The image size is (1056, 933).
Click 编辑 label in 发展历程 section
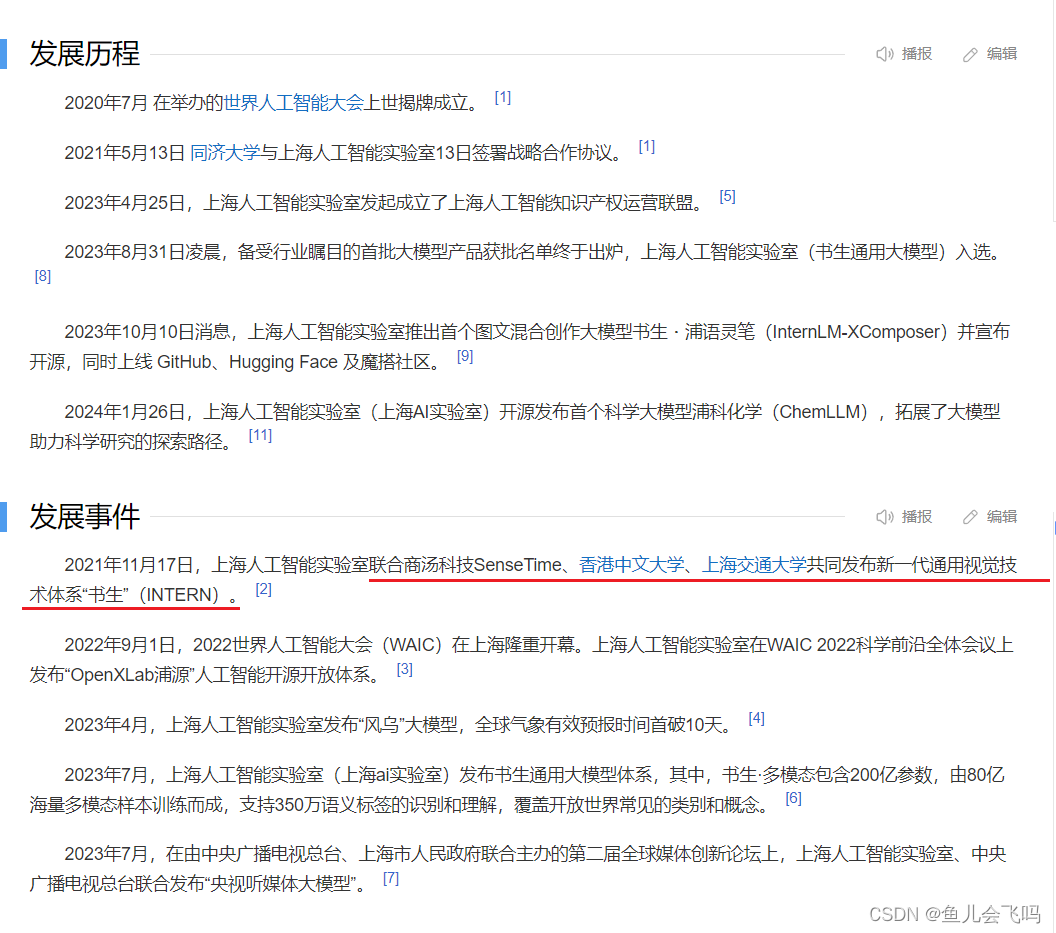tap(1001, 54)
